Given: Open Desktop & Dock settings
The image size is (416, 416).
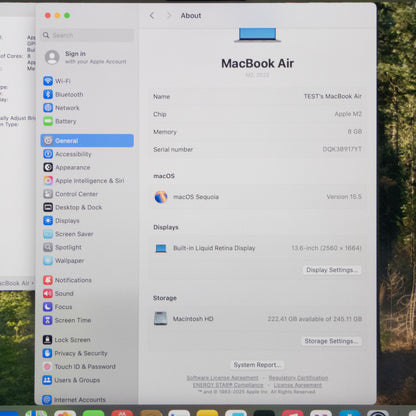Looking at the screenshot, I should tap(87, 207).
